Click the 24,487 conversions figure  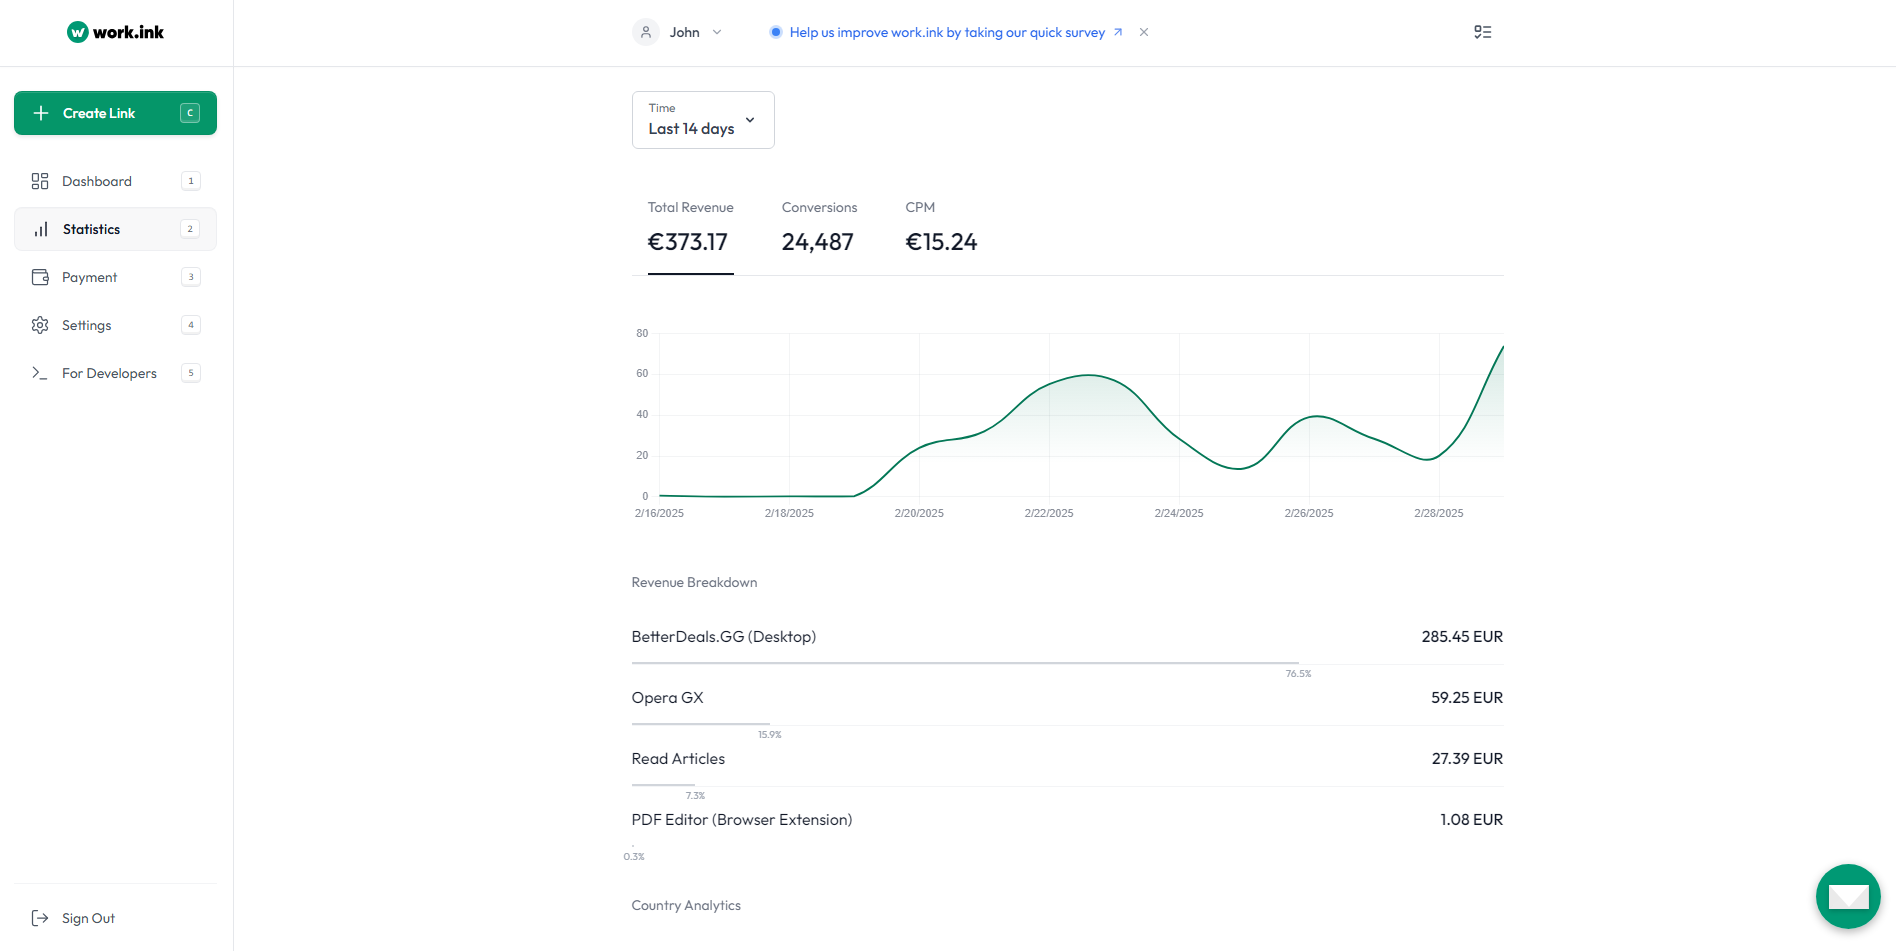coord(818,242)
